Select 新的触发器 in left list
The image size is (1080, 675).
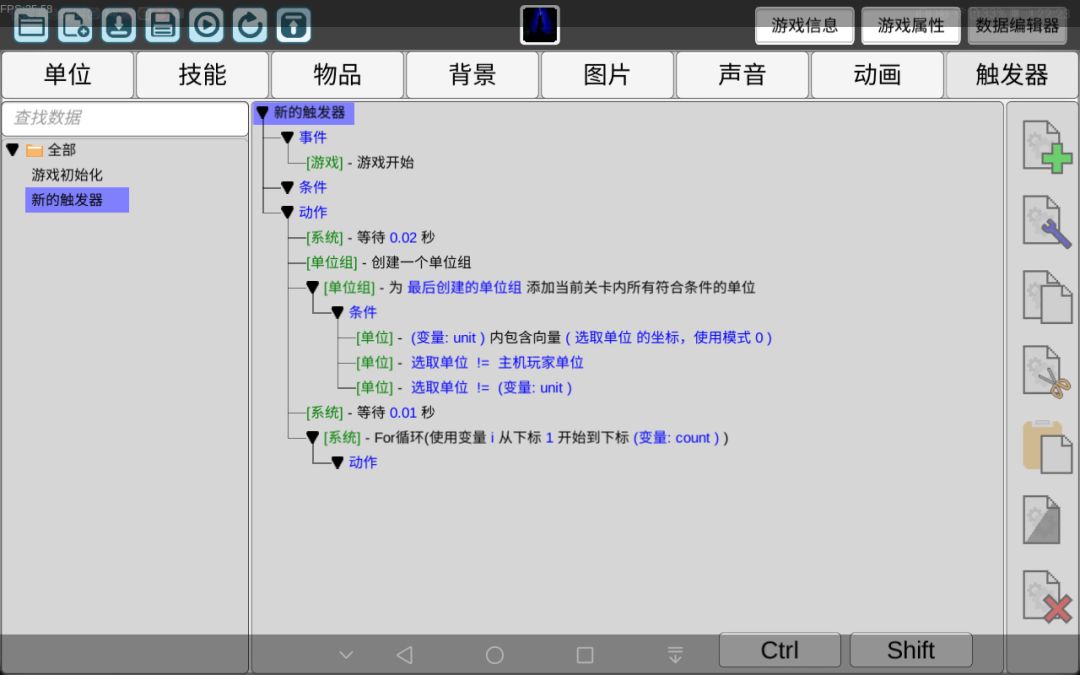[76, 200]
